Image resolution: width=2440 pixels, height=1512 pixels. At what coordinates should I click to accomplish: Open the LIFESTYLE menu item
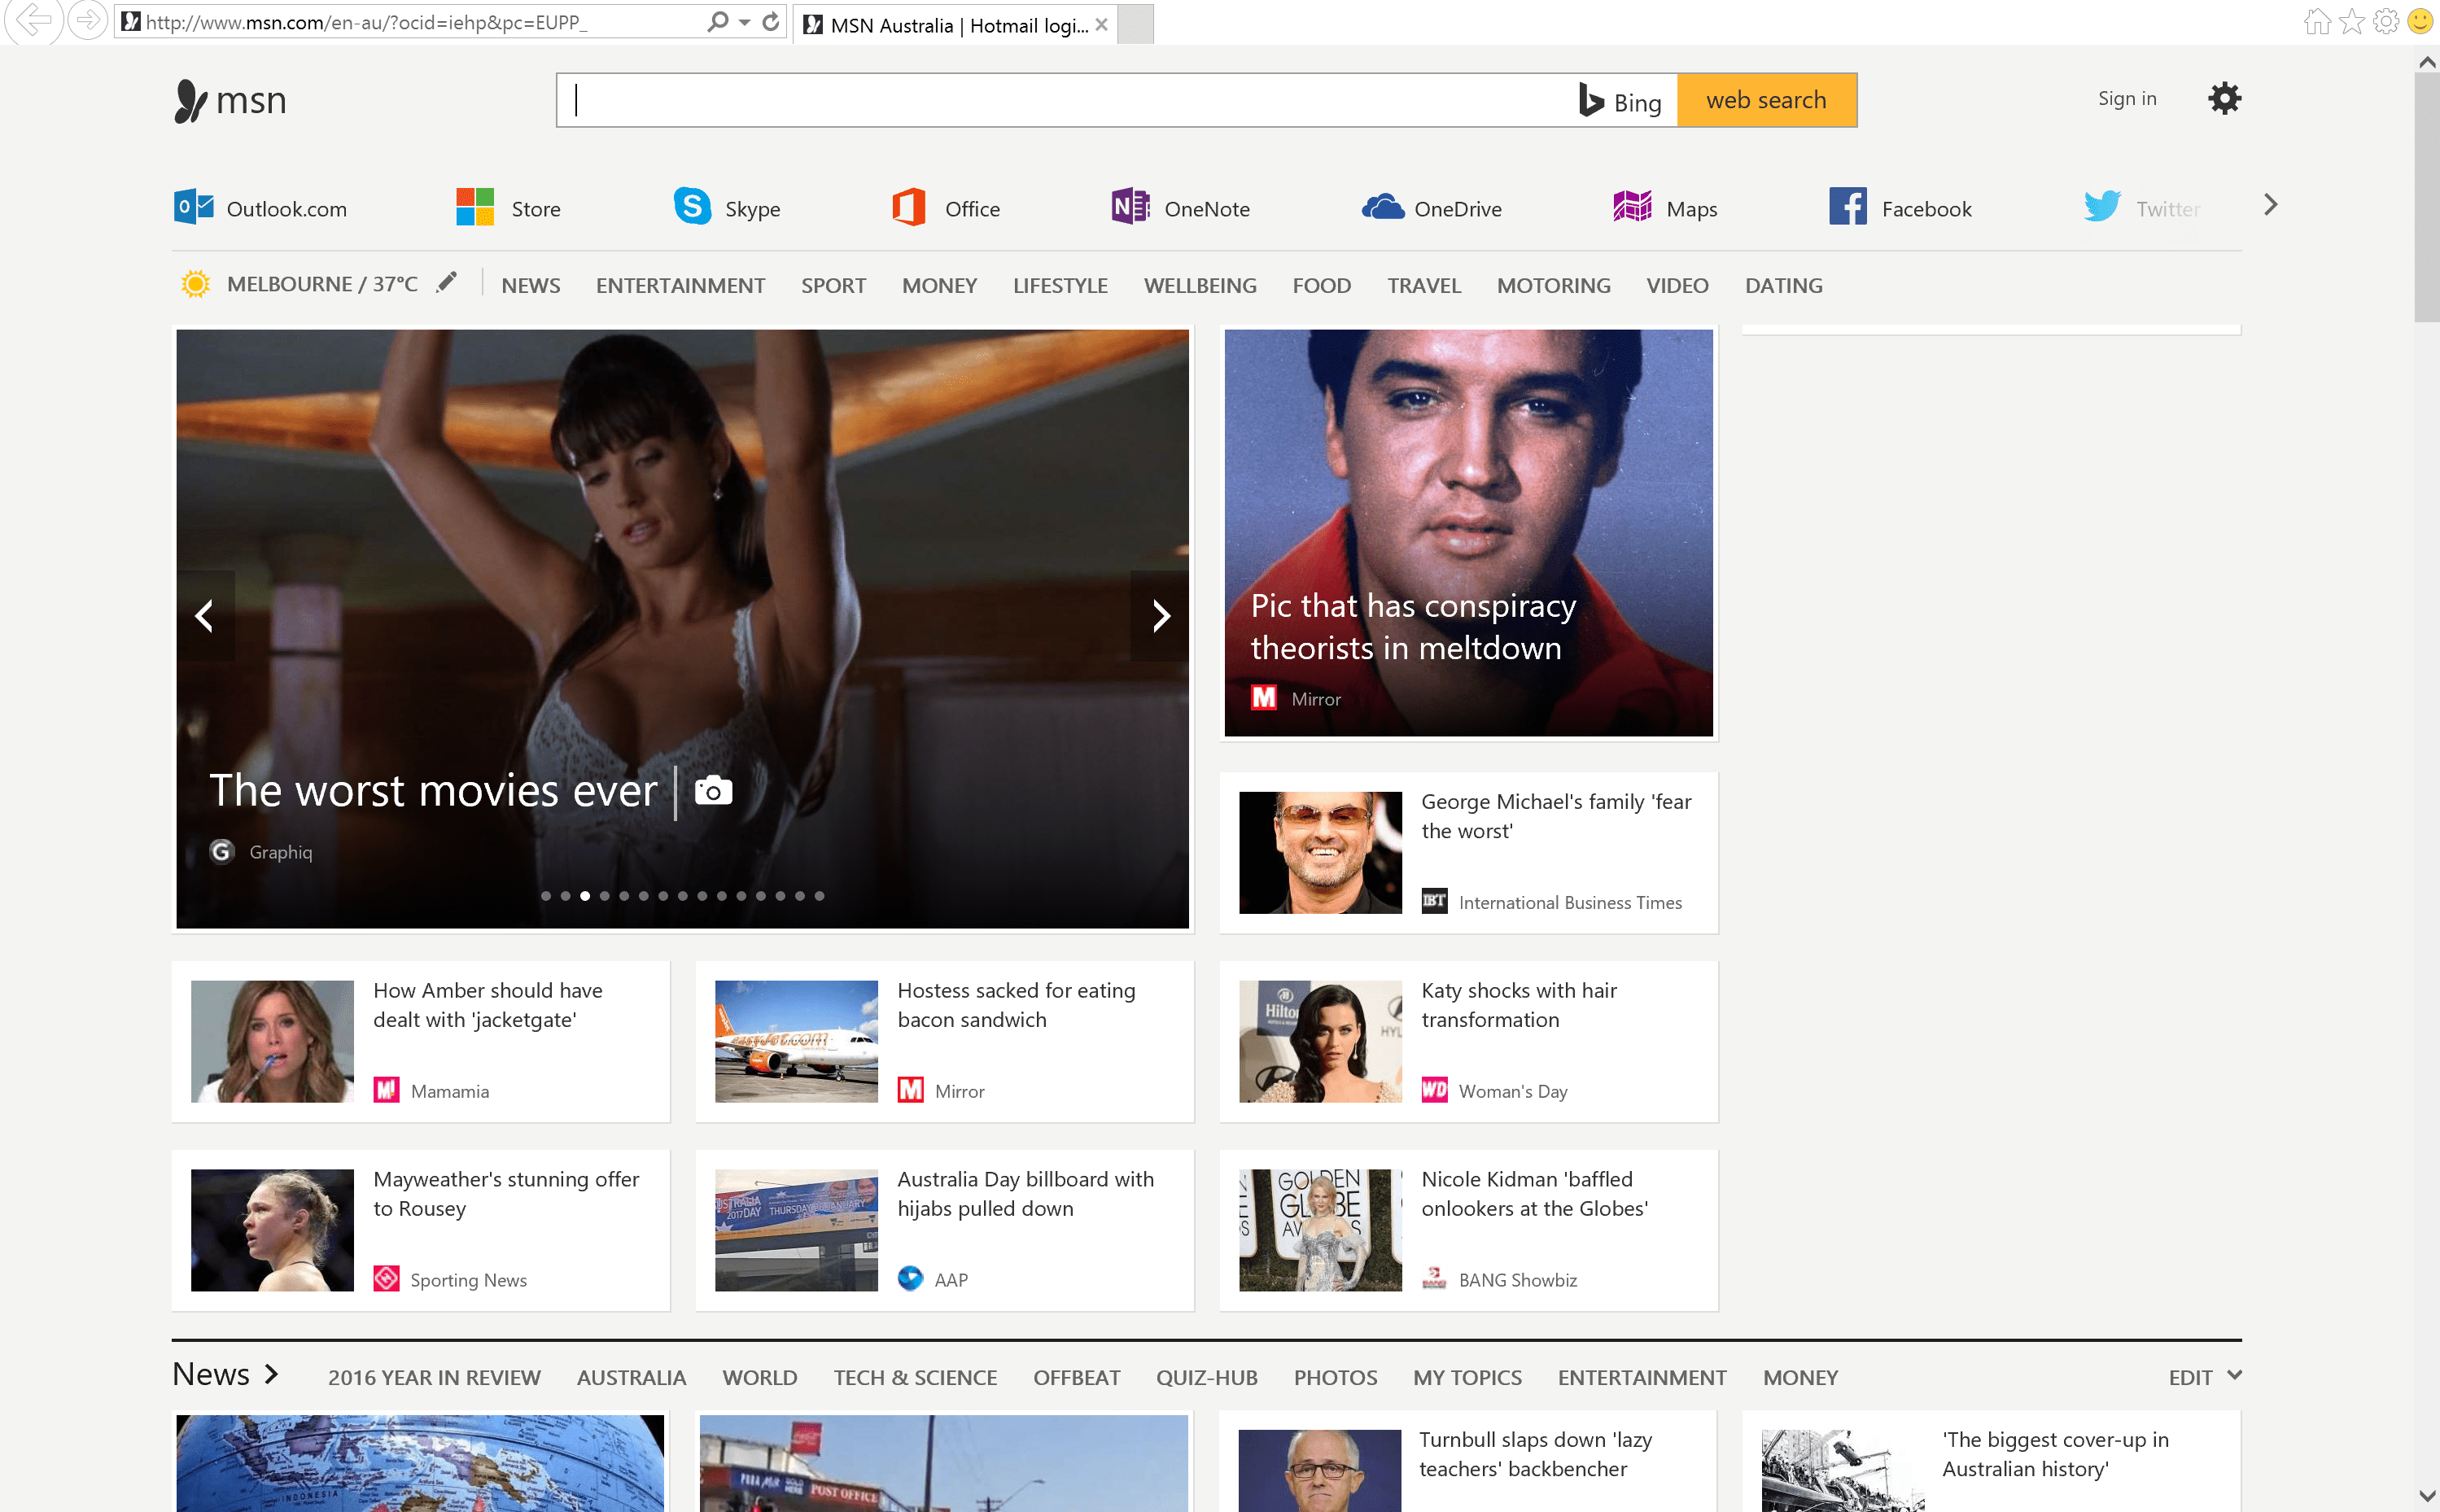tap(1060, 286)
